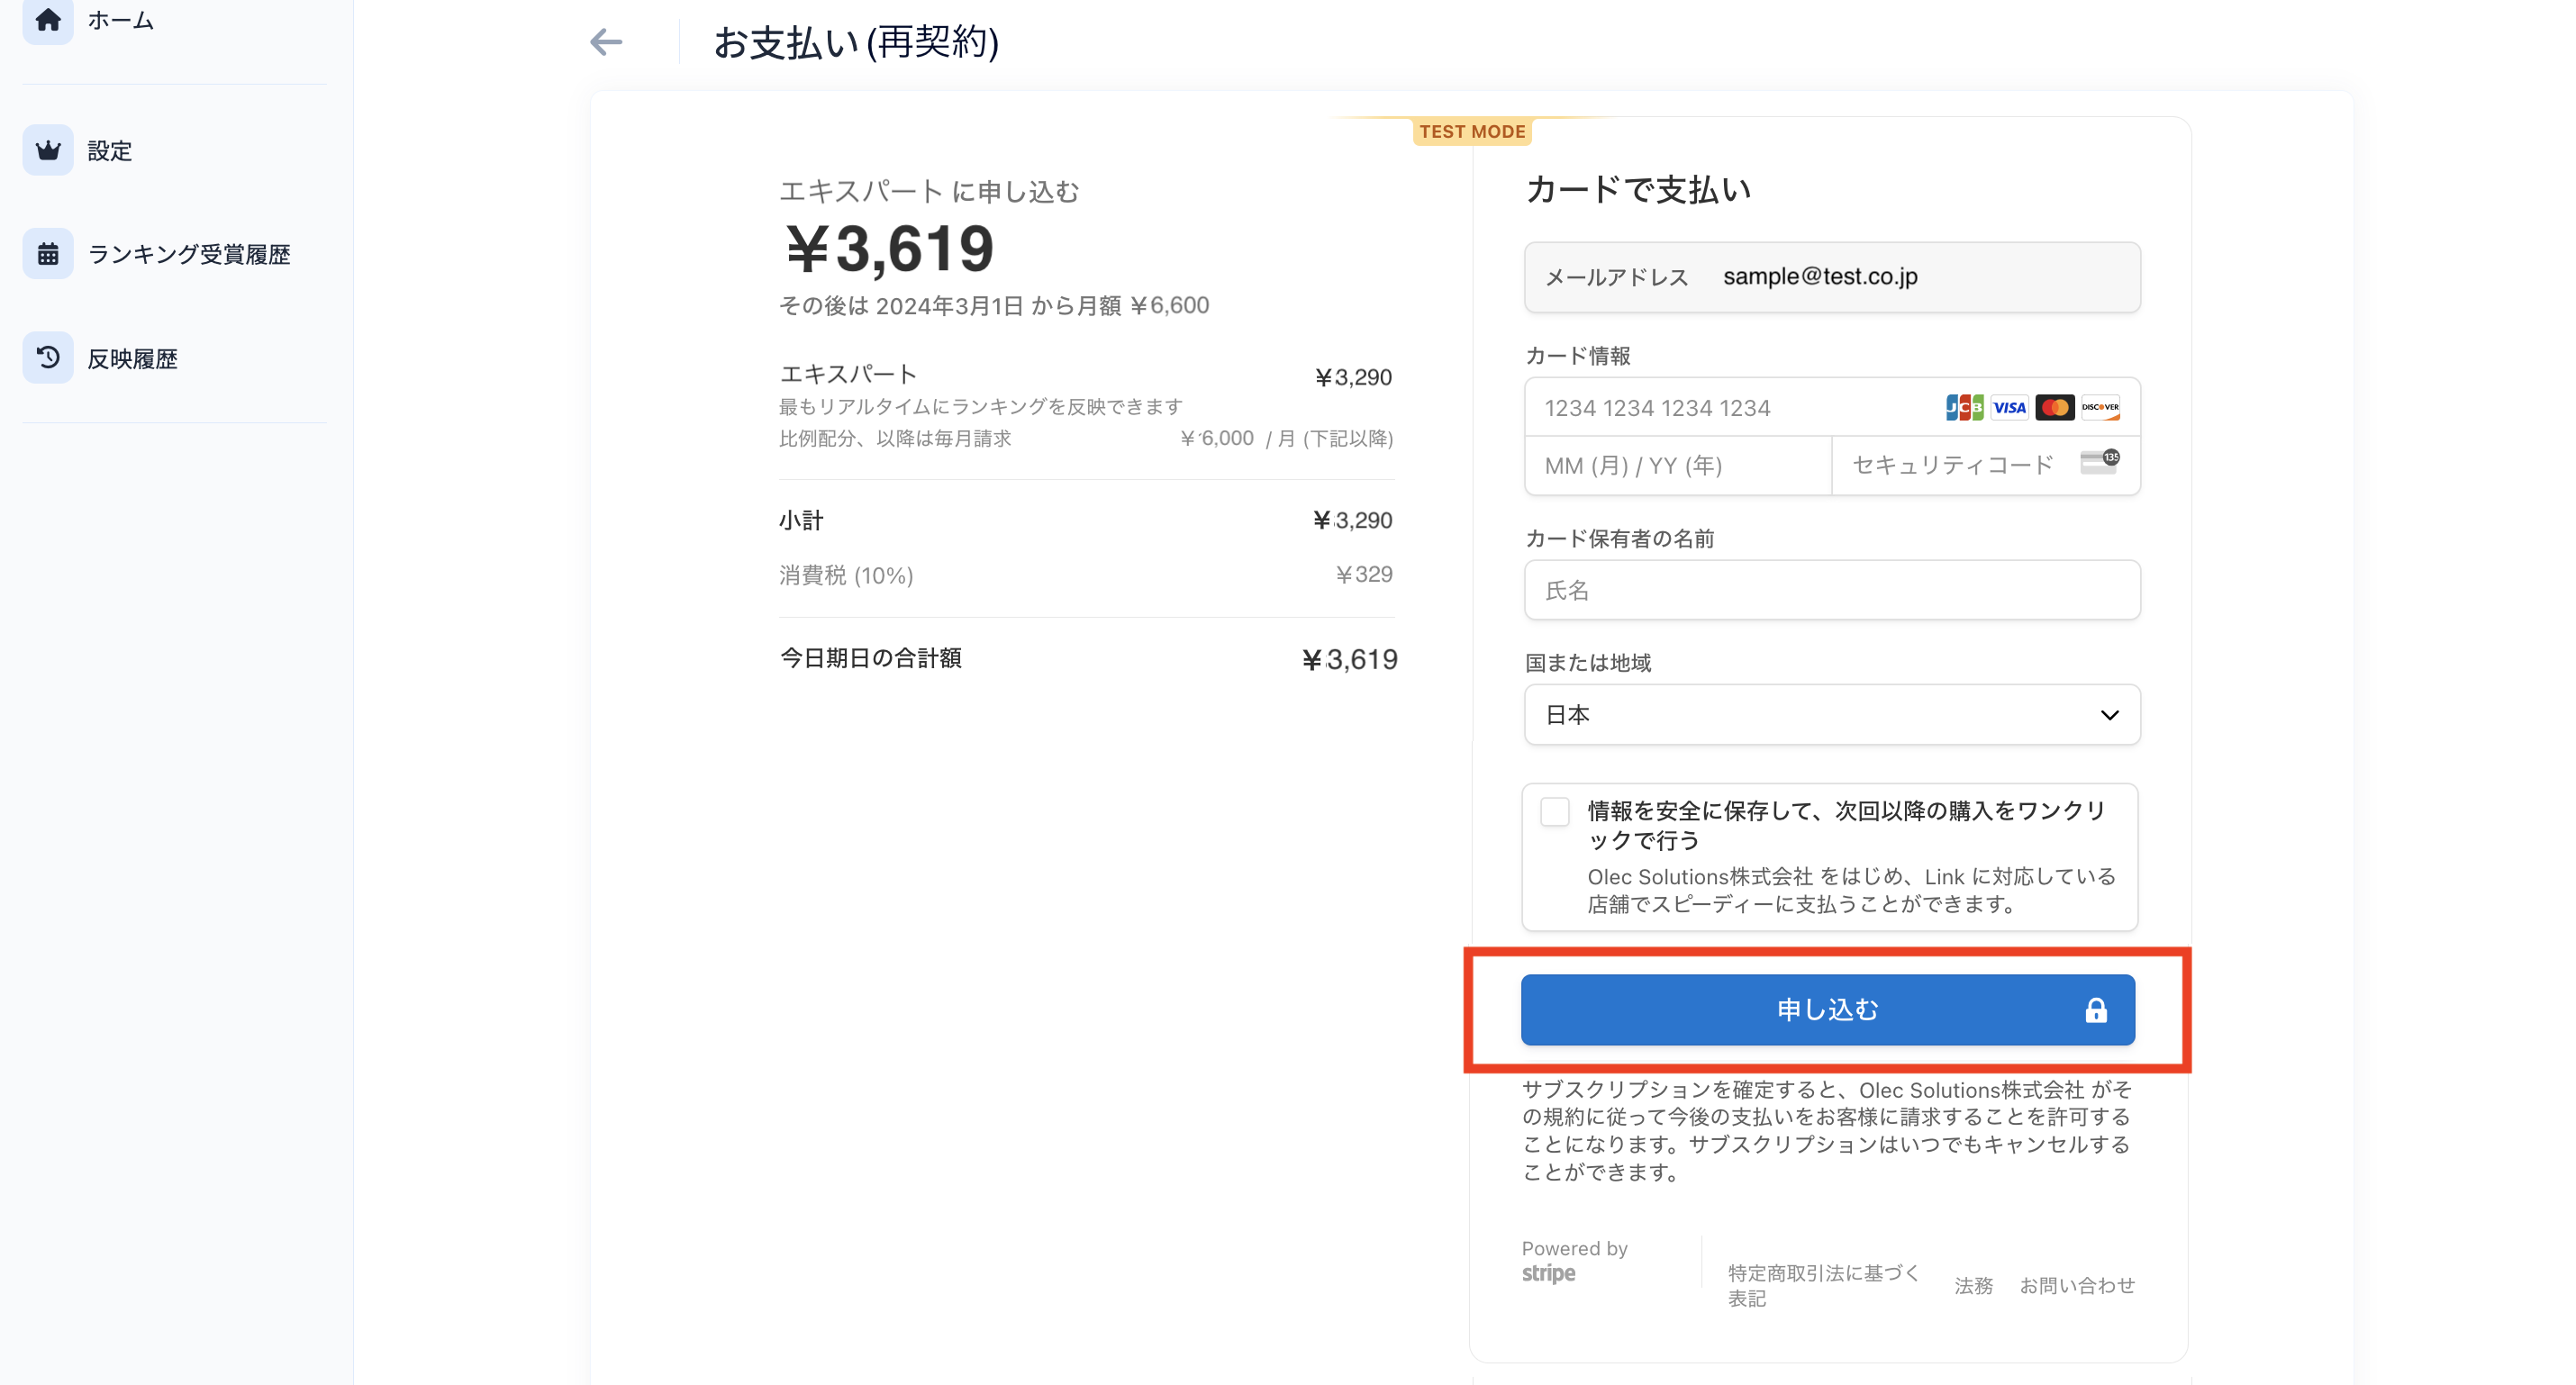Screen dimensions: 2576x1385
Task: Open the お問い合わせ link
Action: click(2077, 1285)
